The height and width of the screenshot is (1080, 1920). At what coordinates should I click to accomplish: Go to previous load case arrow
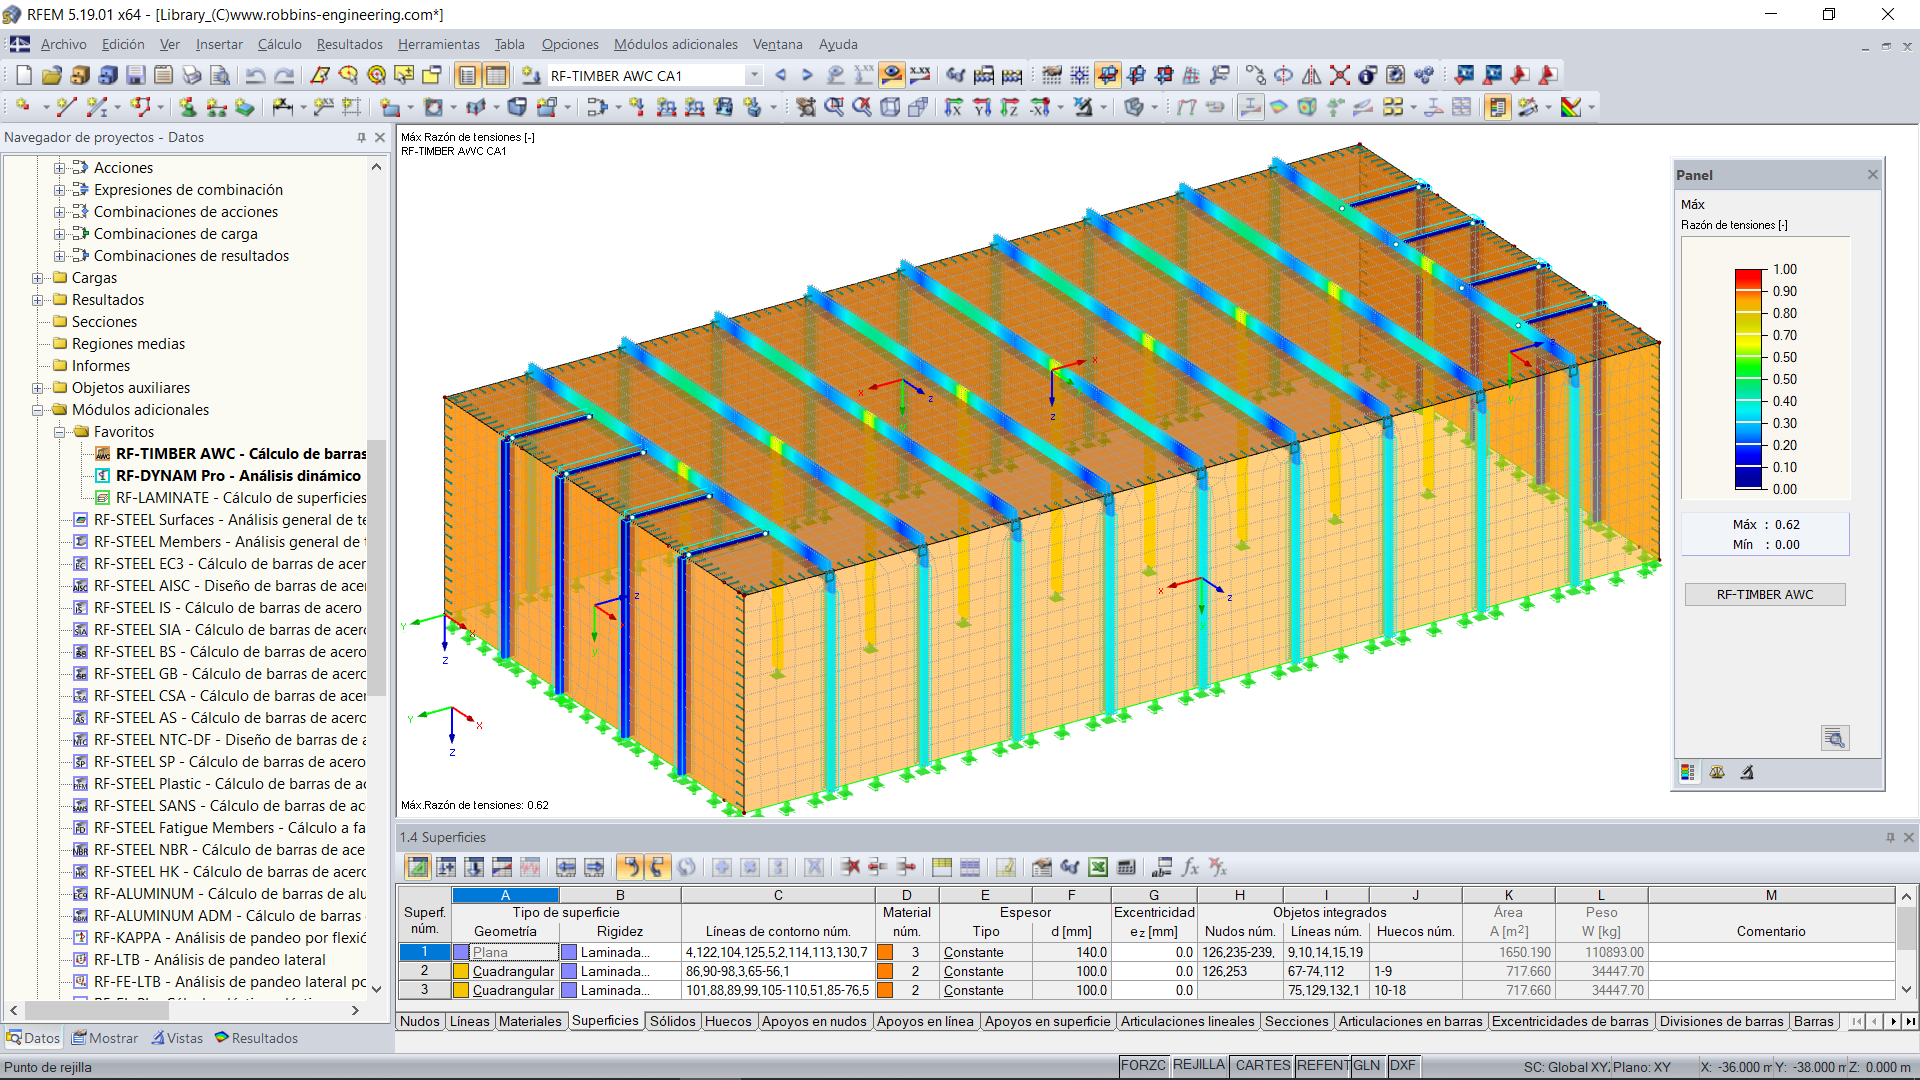pyautogui.click(x=781, y=75)
